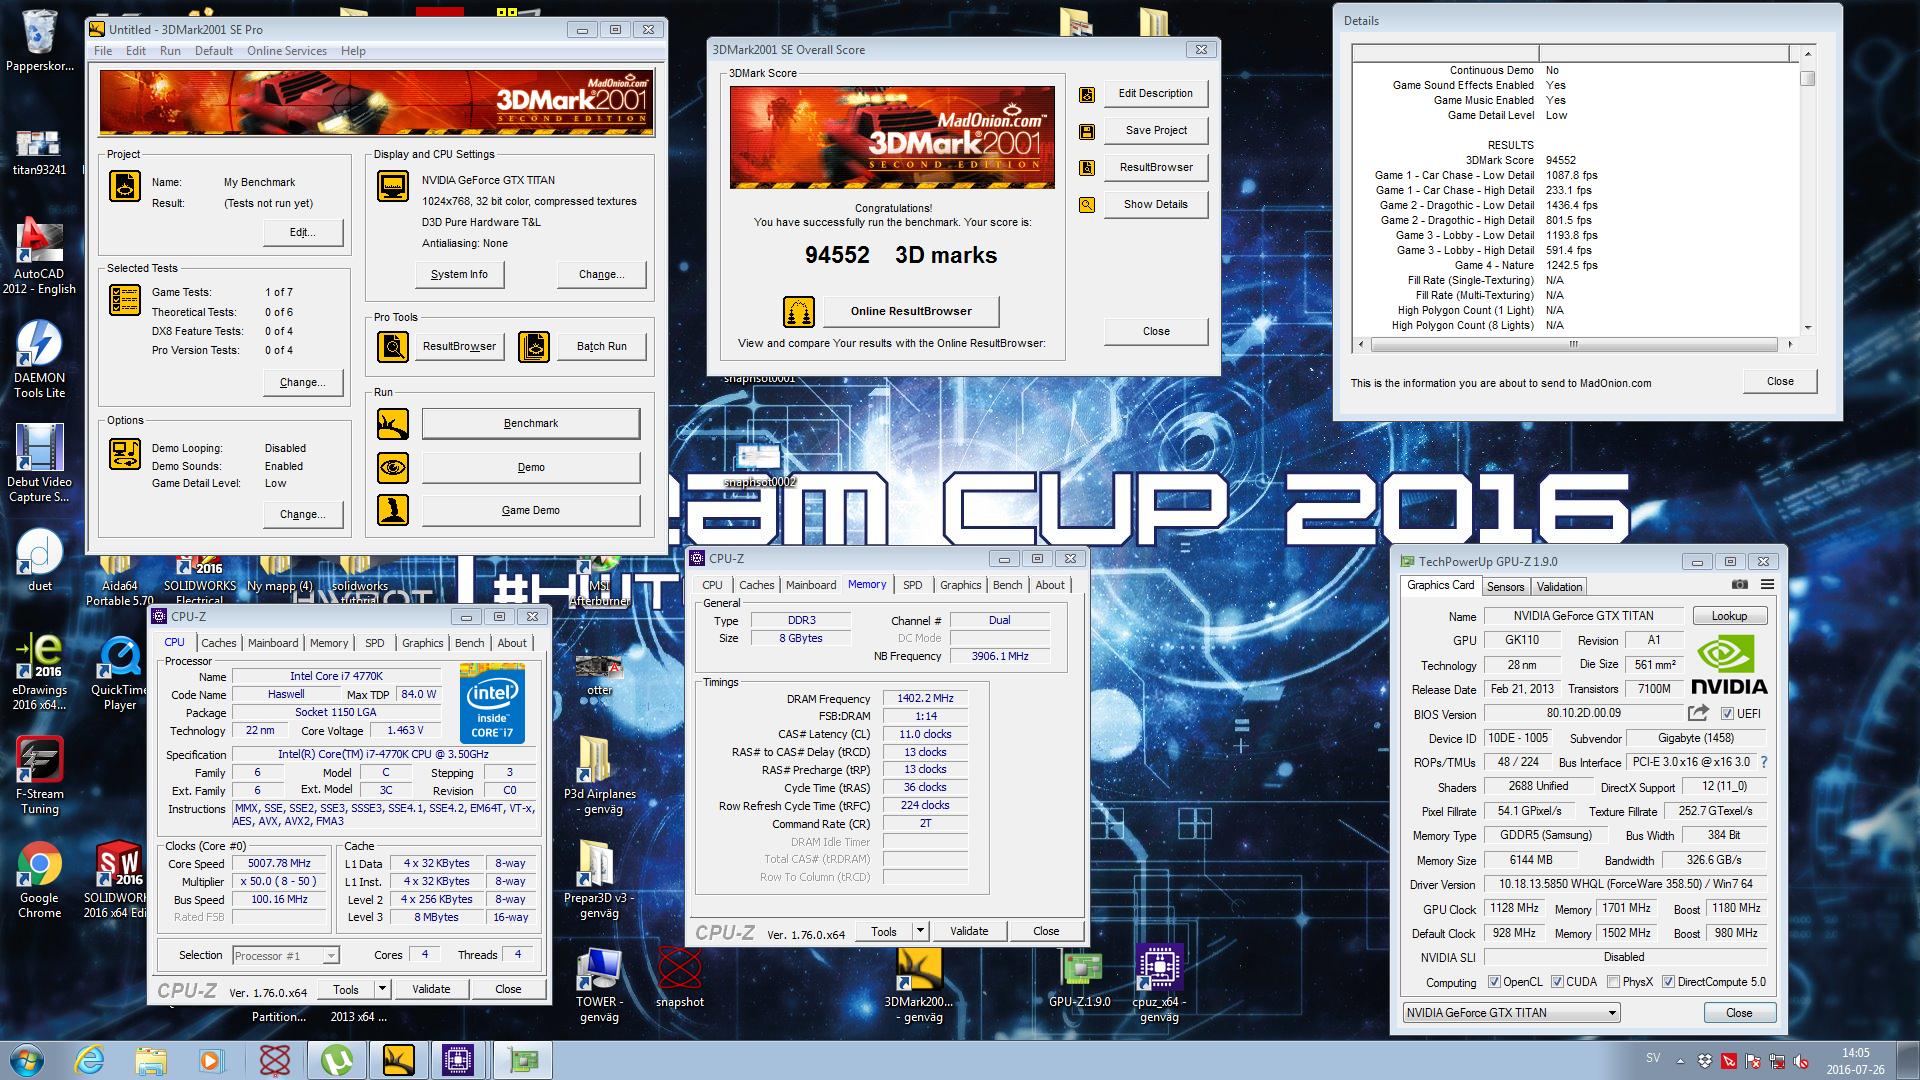Click the Details horizontal scrollbar right arrow
This screenshot has height=1080, width=1920.
click(x=1790, y=344)
